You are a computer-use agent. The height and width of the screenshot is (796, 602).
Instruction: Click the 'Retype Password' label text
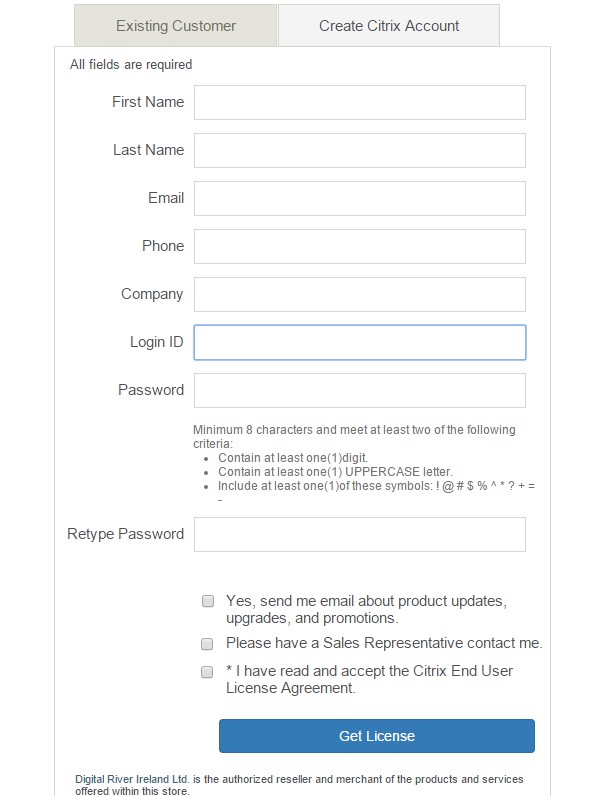click(x=126, y=534)
